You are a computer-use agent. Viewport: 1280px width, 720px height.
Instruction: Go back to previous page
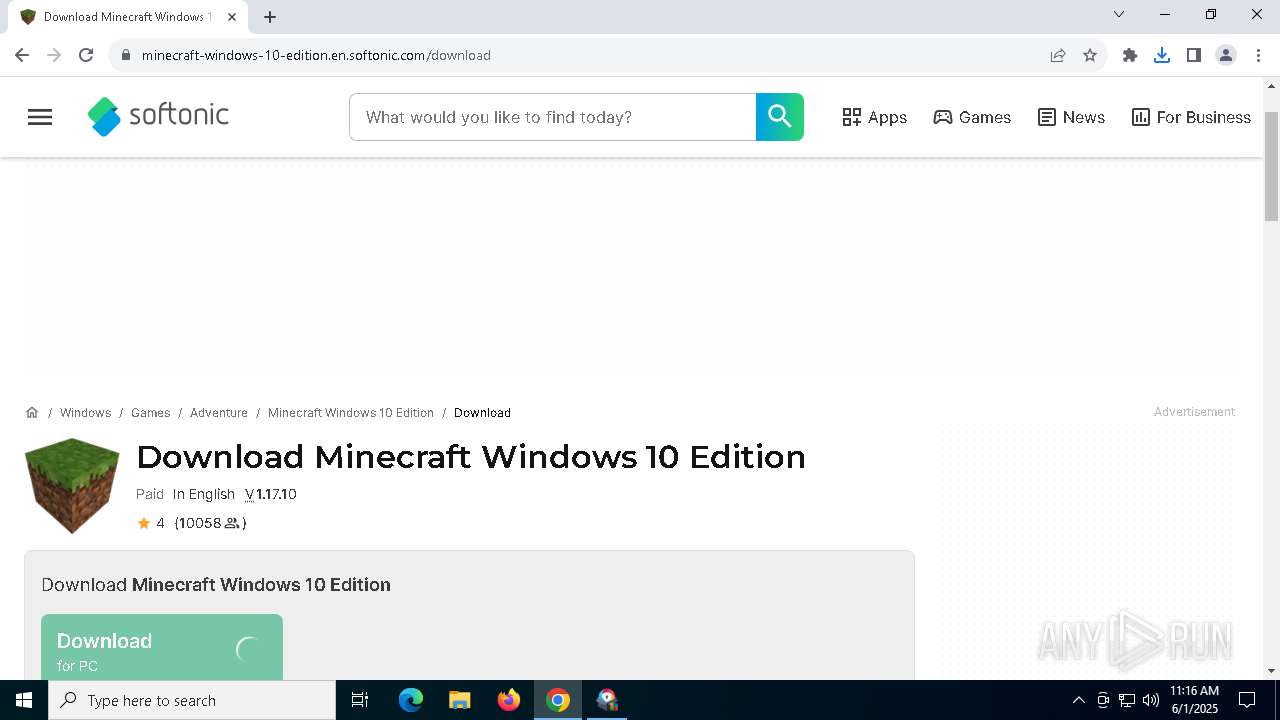(x=22, y=55)
